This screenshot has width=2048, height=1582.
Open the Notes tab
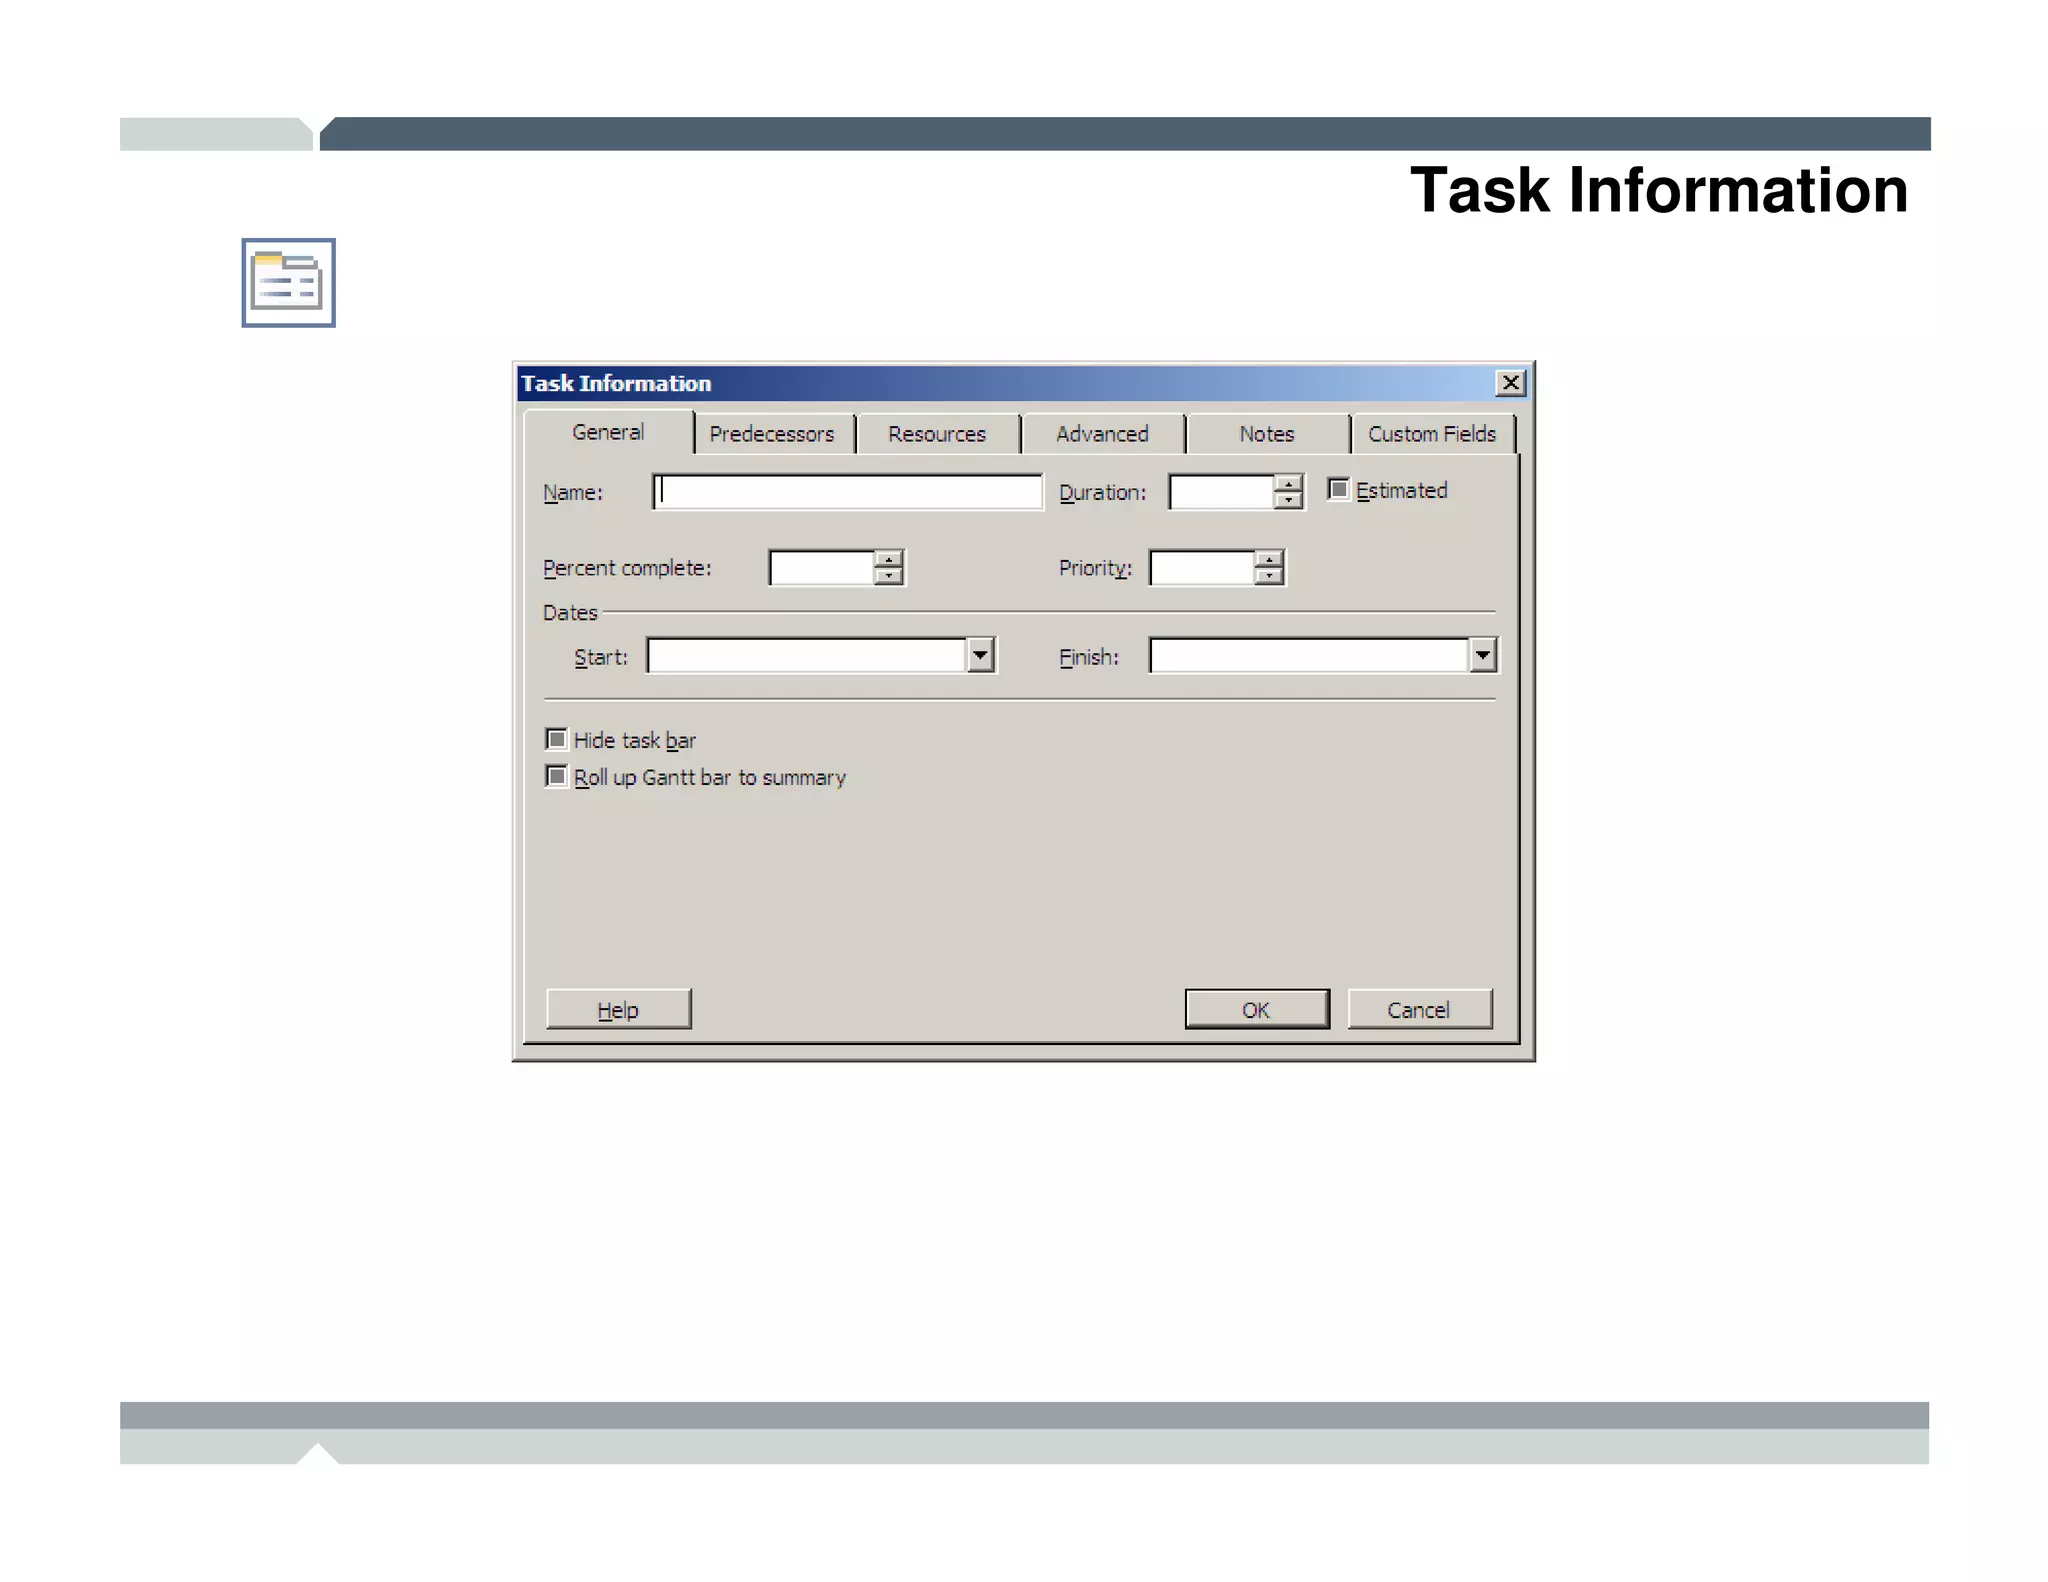(1267, 434)
